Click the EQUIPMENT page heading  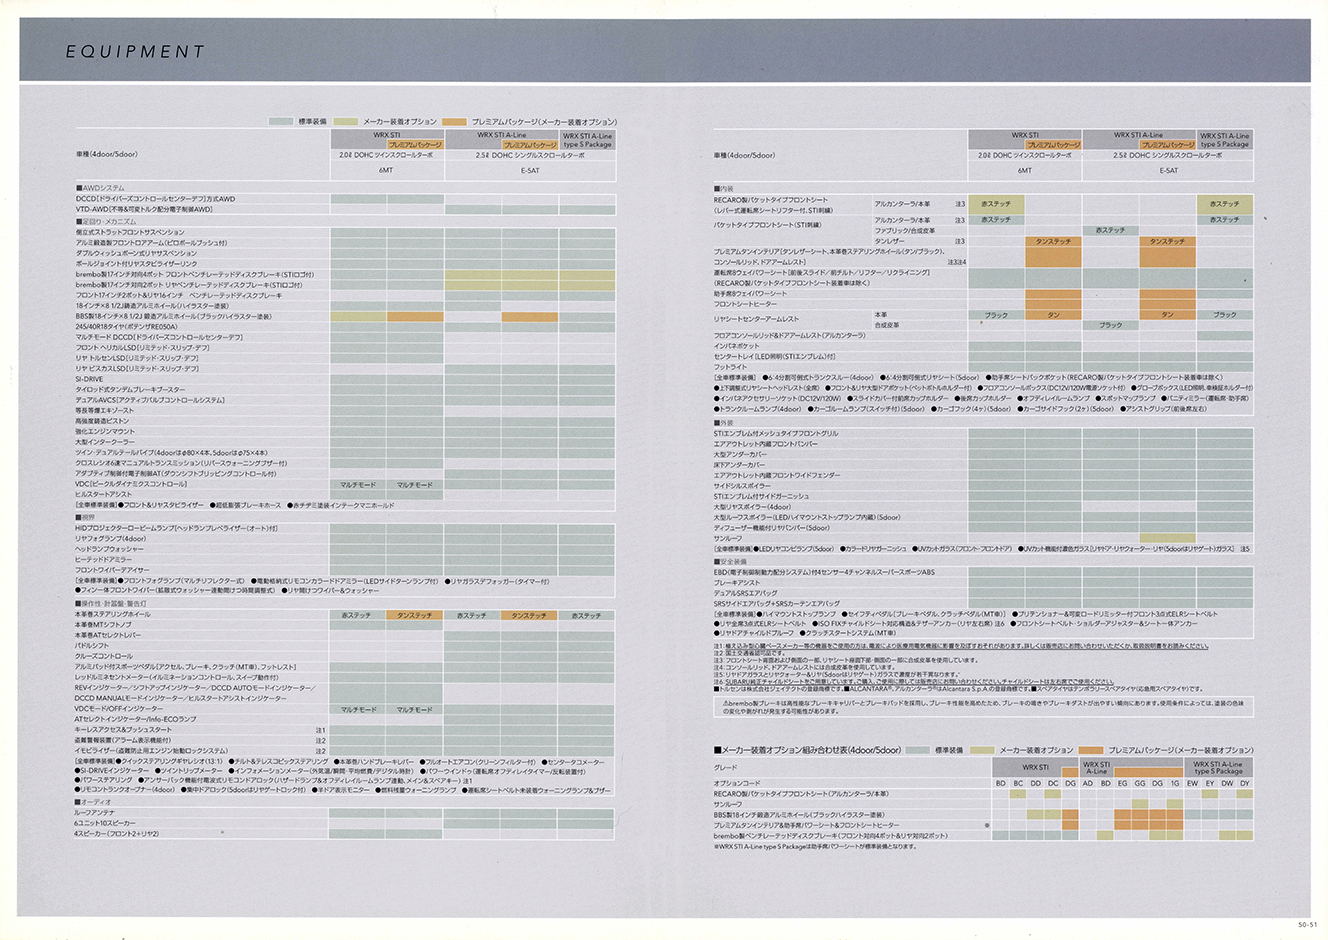point(135,51)
